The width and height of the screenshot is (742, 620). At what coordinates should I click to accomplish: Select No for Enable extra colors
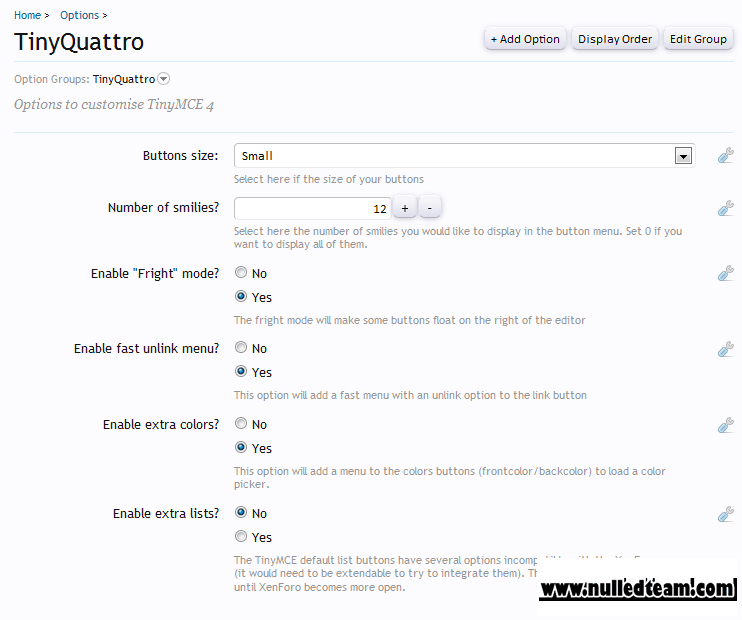(241, 423)
